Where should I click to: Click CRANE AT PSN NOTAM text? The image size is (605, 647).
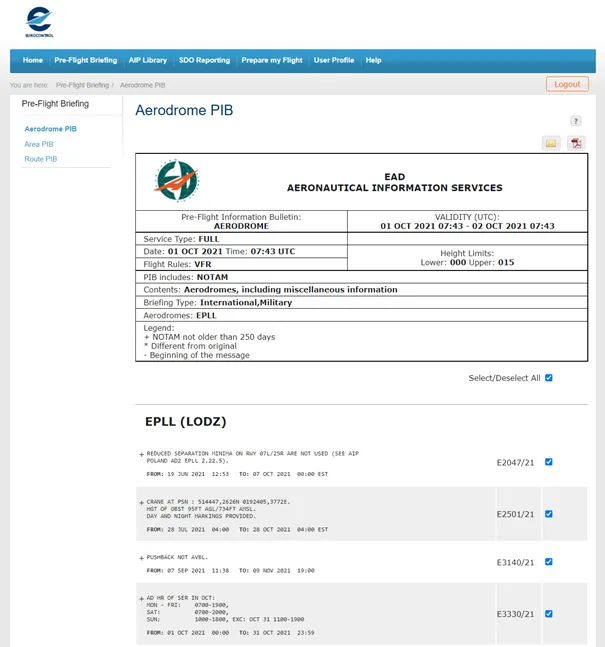tap(218, 509)
